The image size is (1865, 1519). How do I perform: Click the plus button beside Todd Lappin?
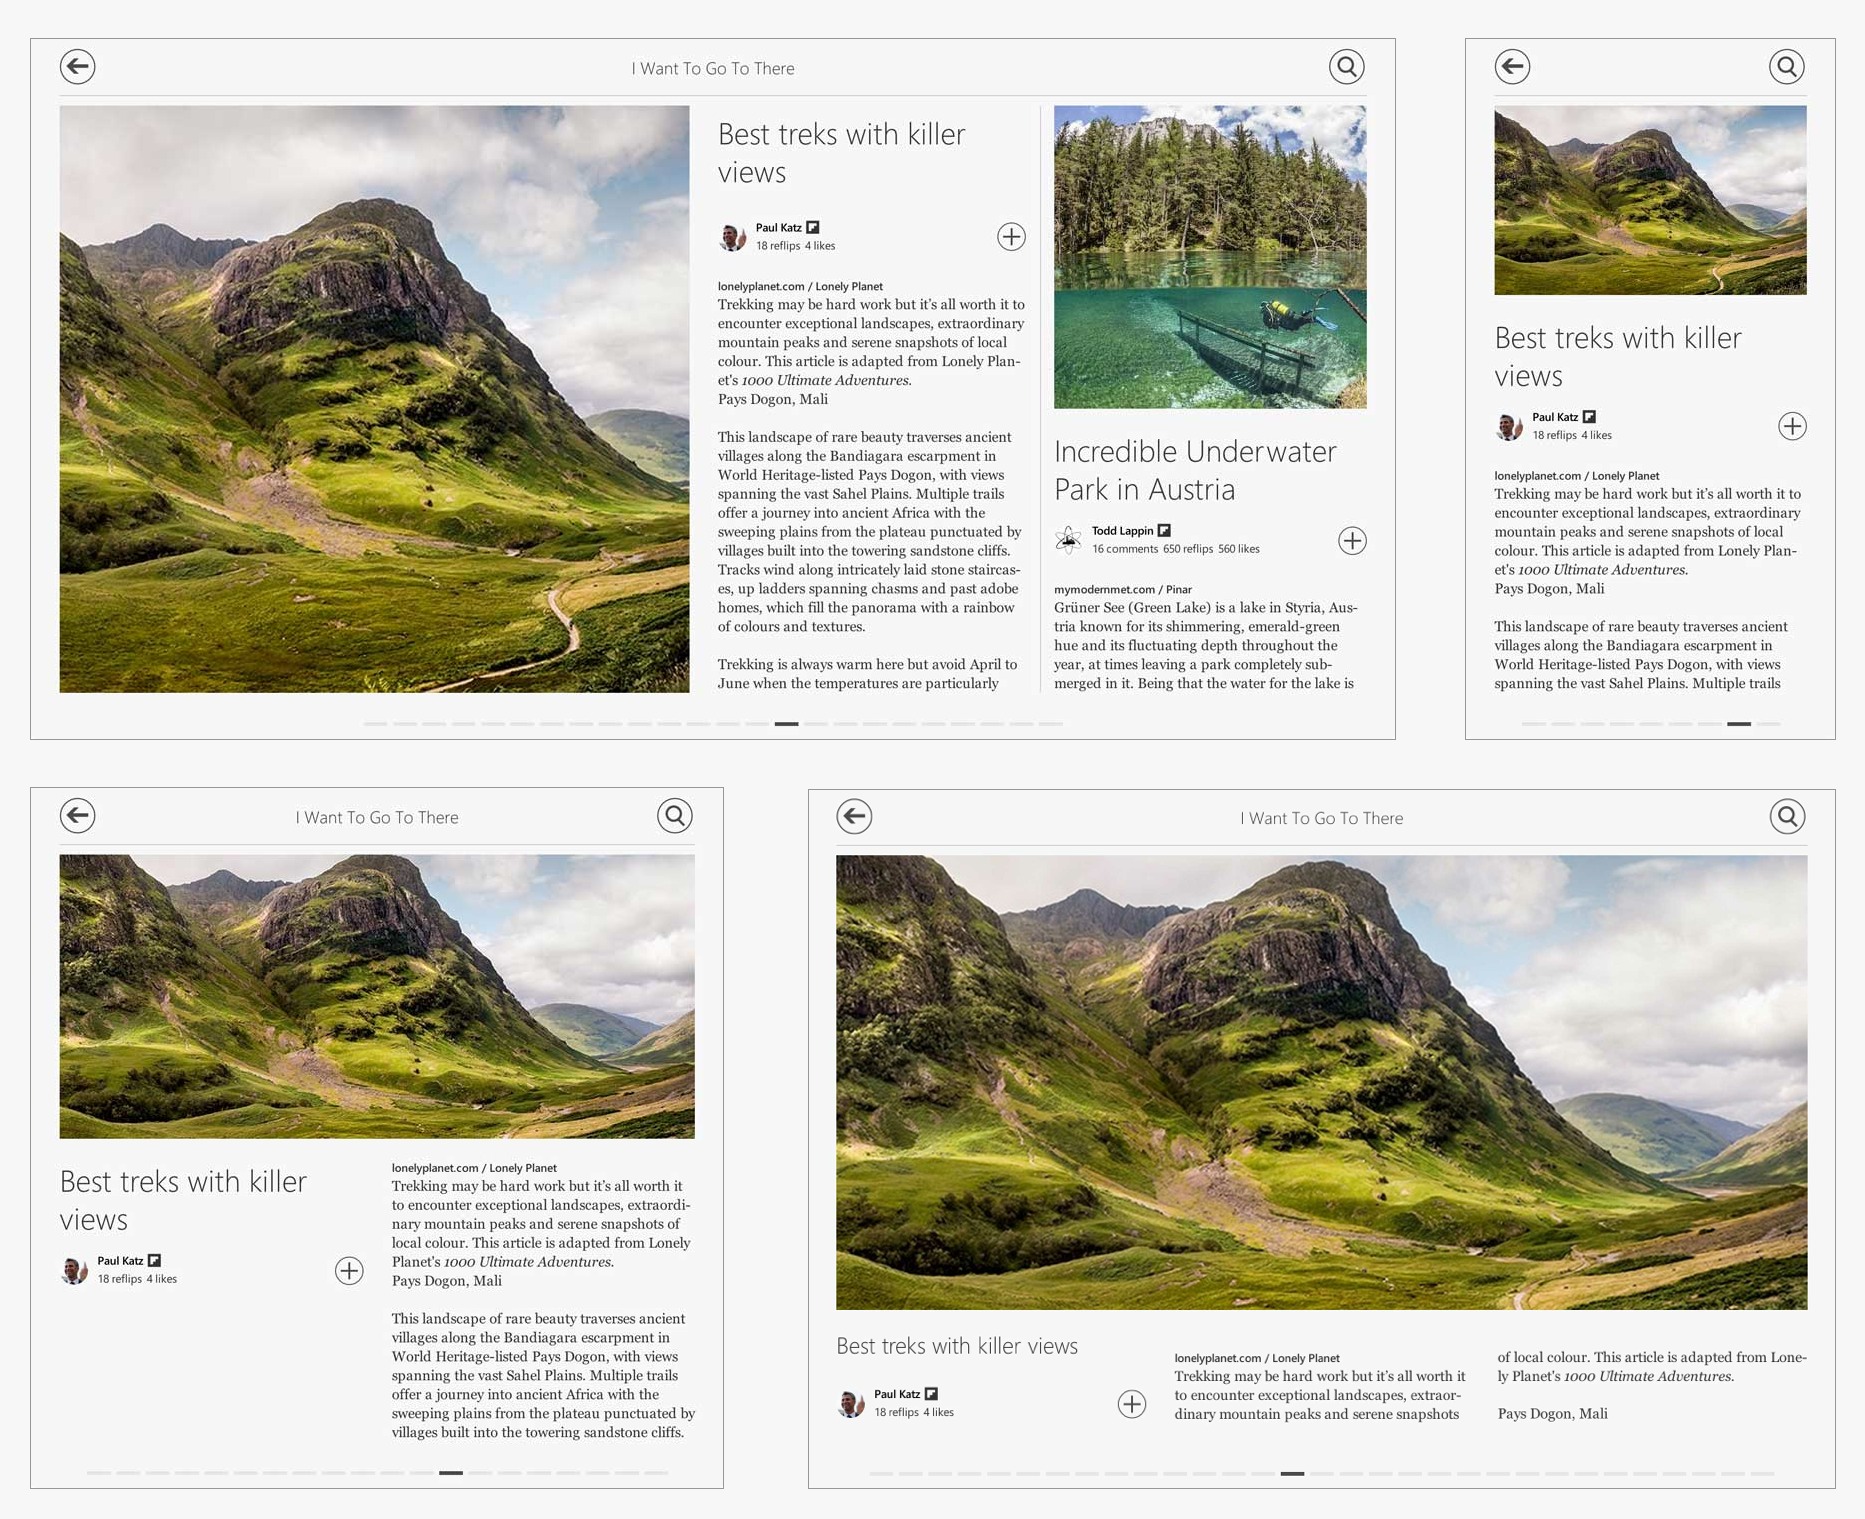point(1352,541)
